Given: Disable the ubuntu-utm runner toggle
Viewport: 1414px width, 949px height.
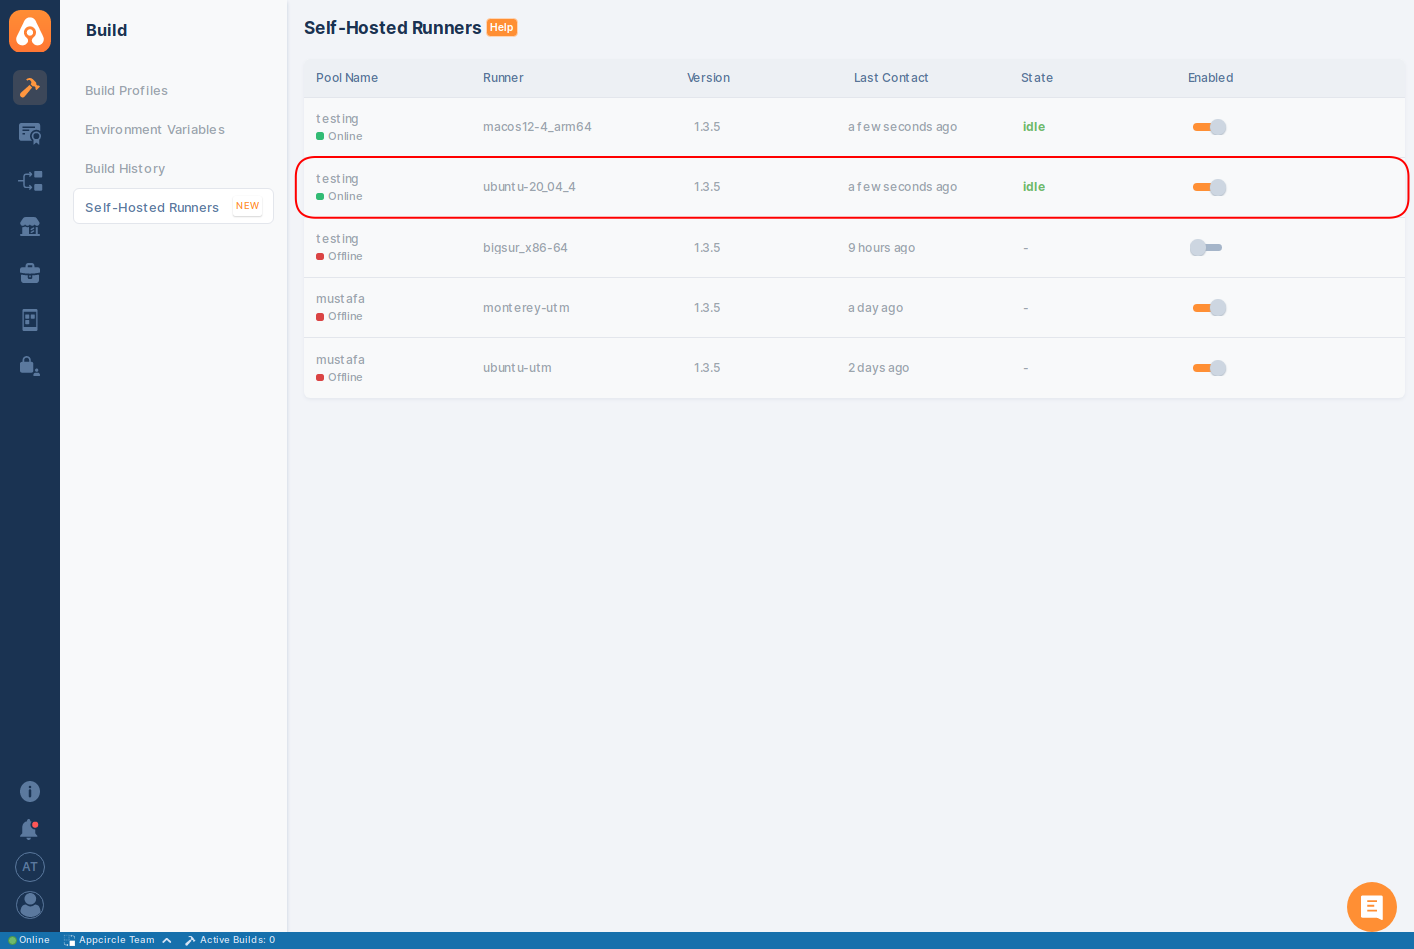Looking at the screenshot, I should pos(1209,368).
